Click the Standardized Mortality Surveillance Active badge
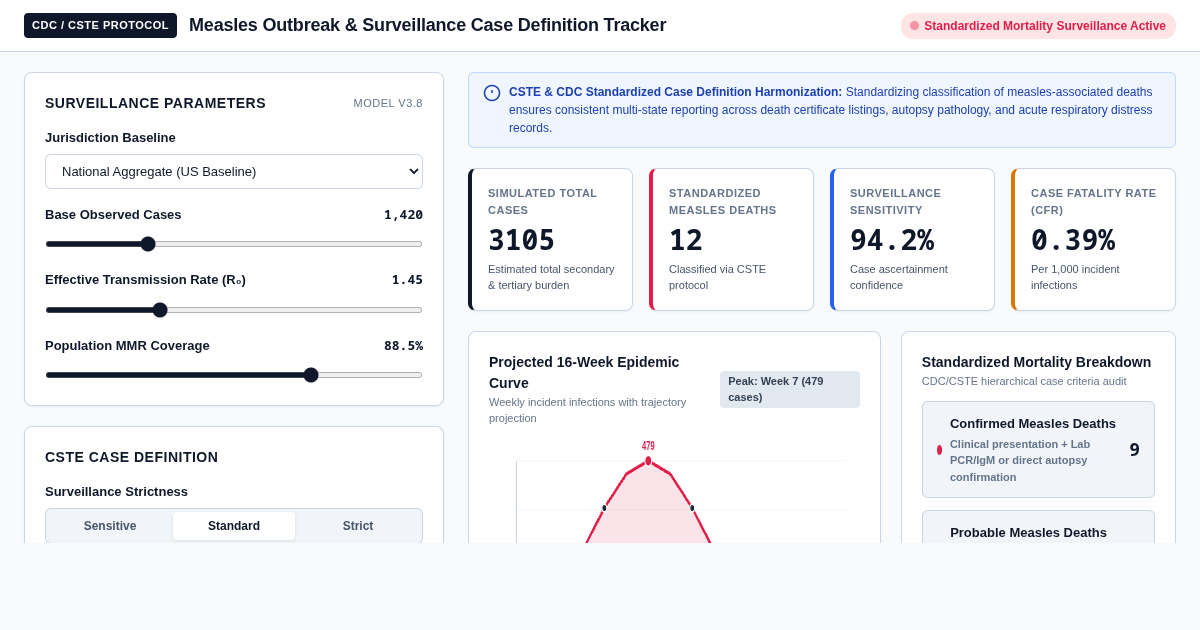This screenshot has height=630, width=1200. pos(1038,26)
